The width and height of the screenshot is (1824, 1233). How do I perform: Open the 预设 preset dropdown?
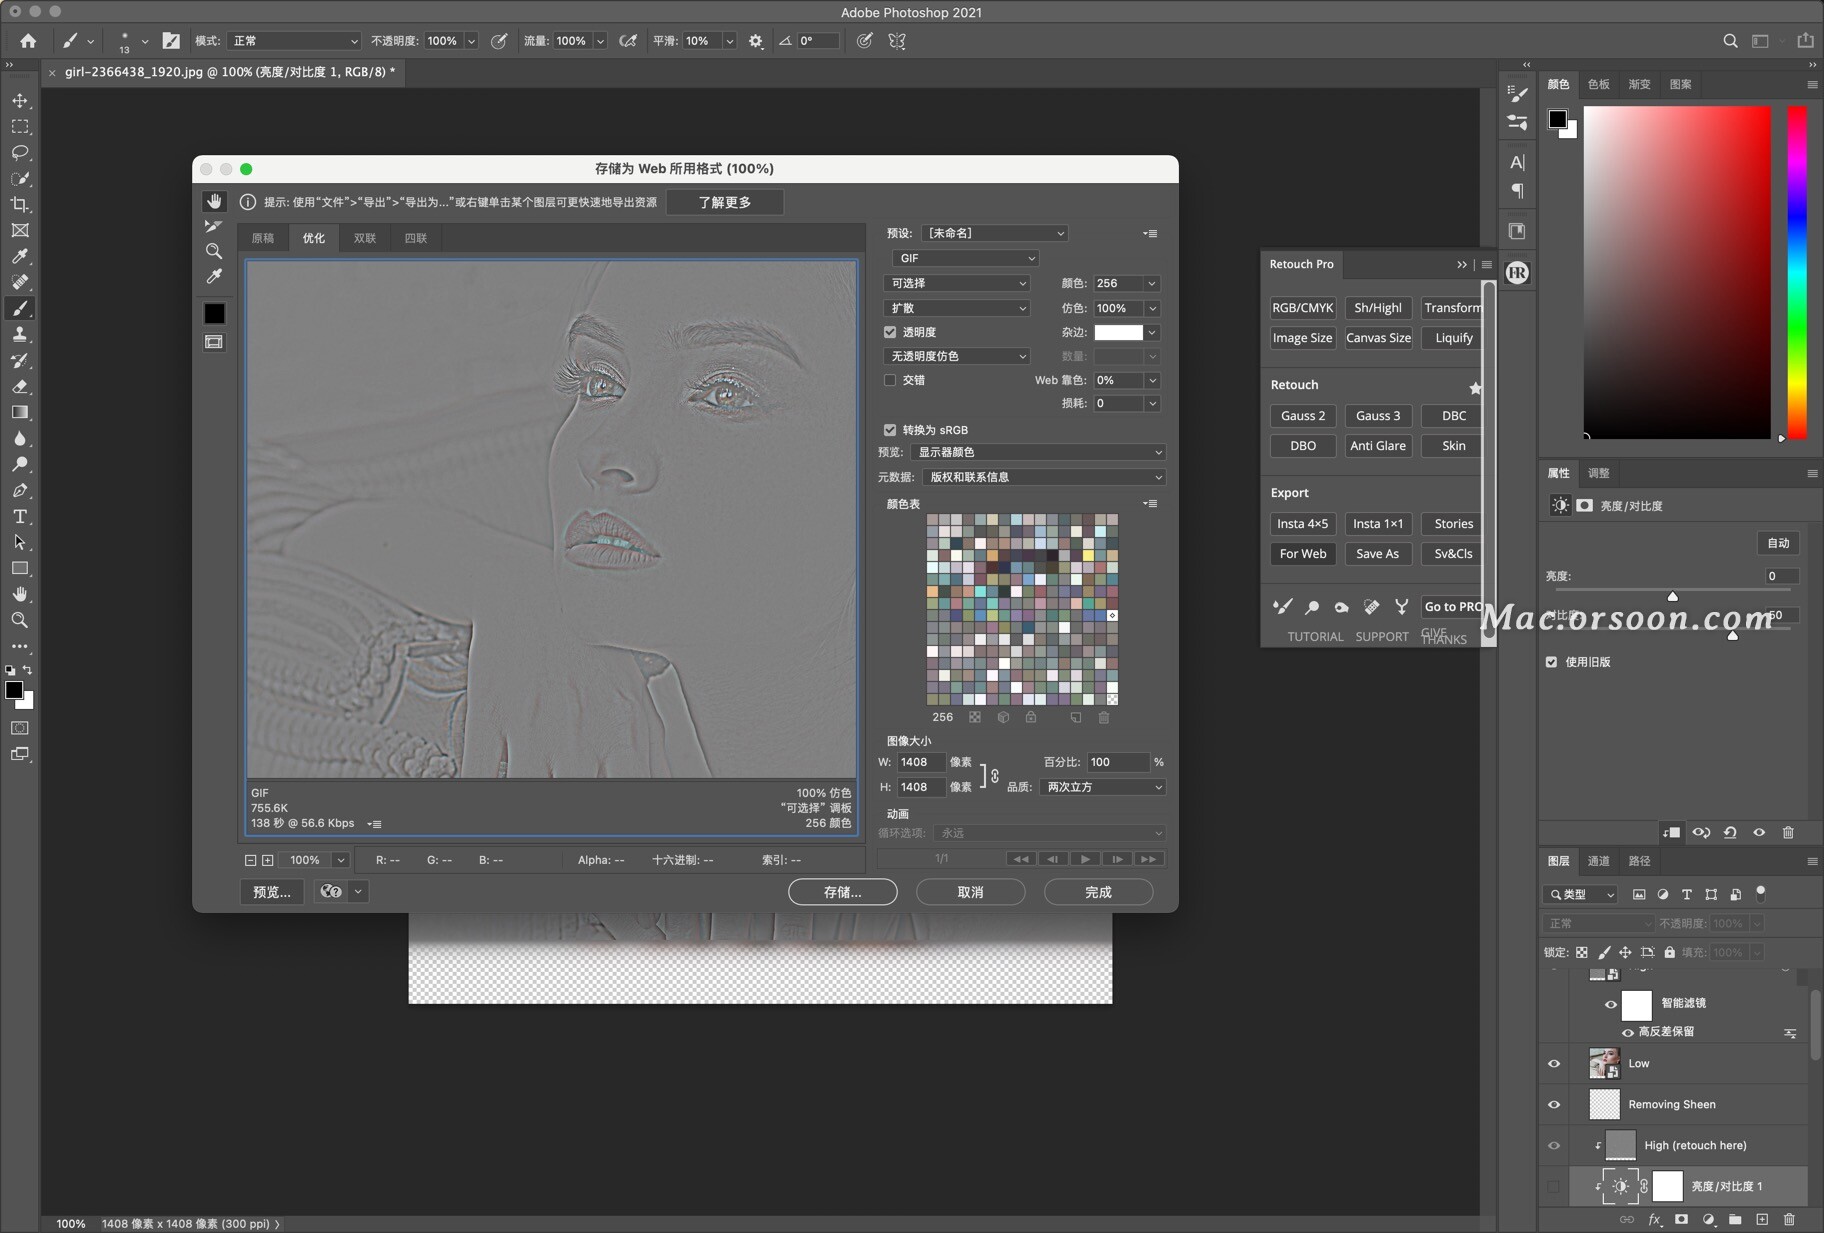coord(995,233)
